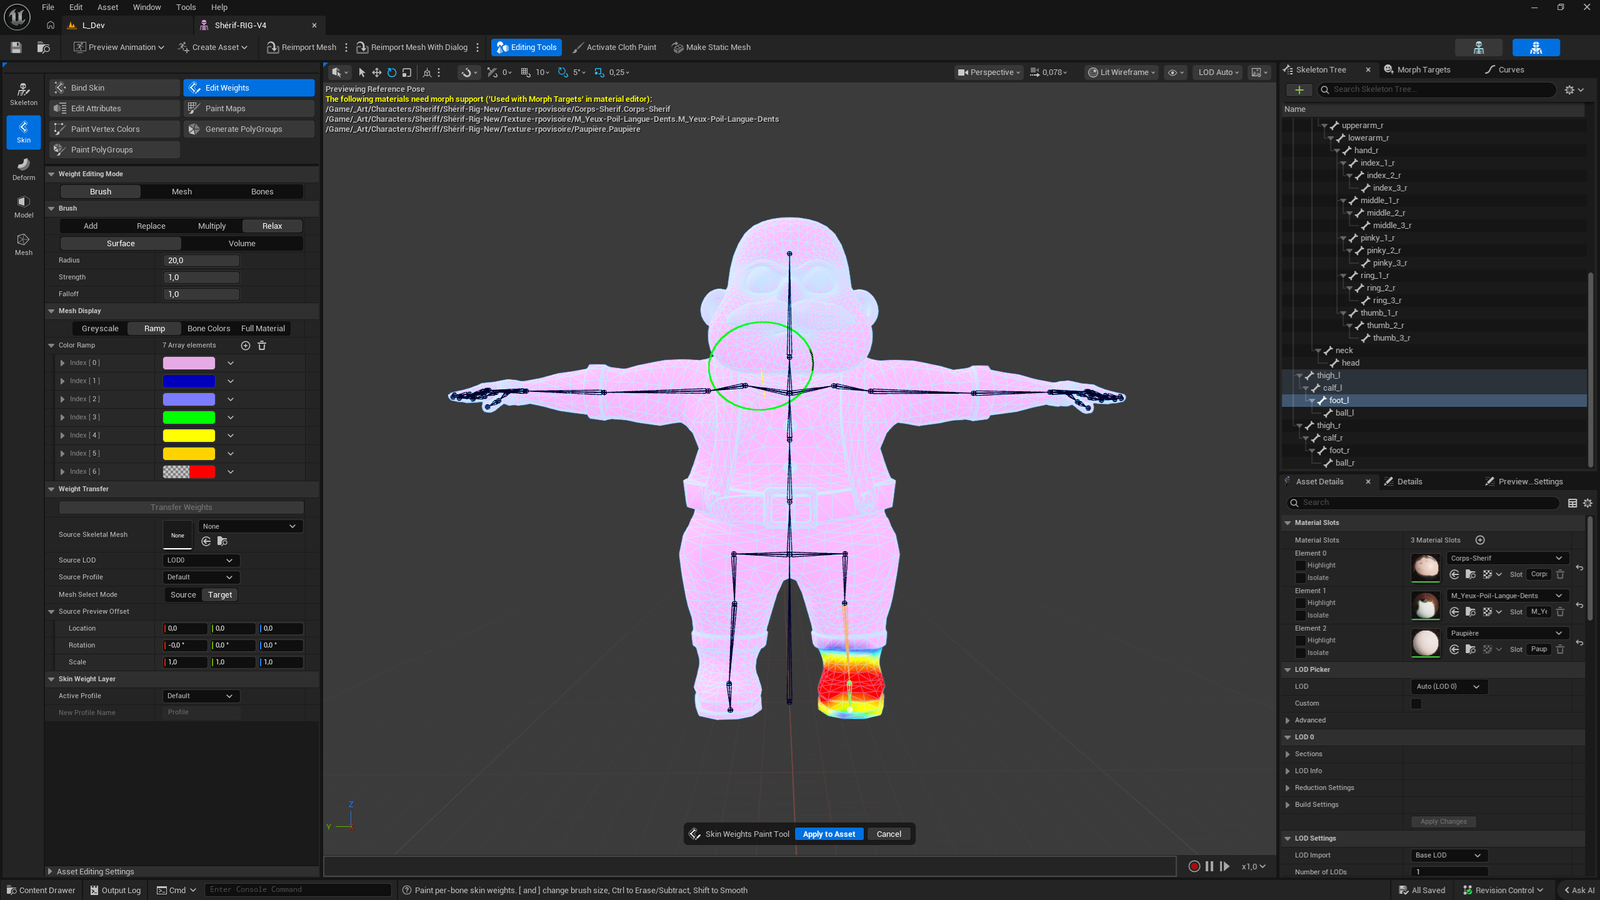Screen dimensions: 1600x900
Task: Toggle Isolate checkbox for Element 1
Action: pos(1301,615)
